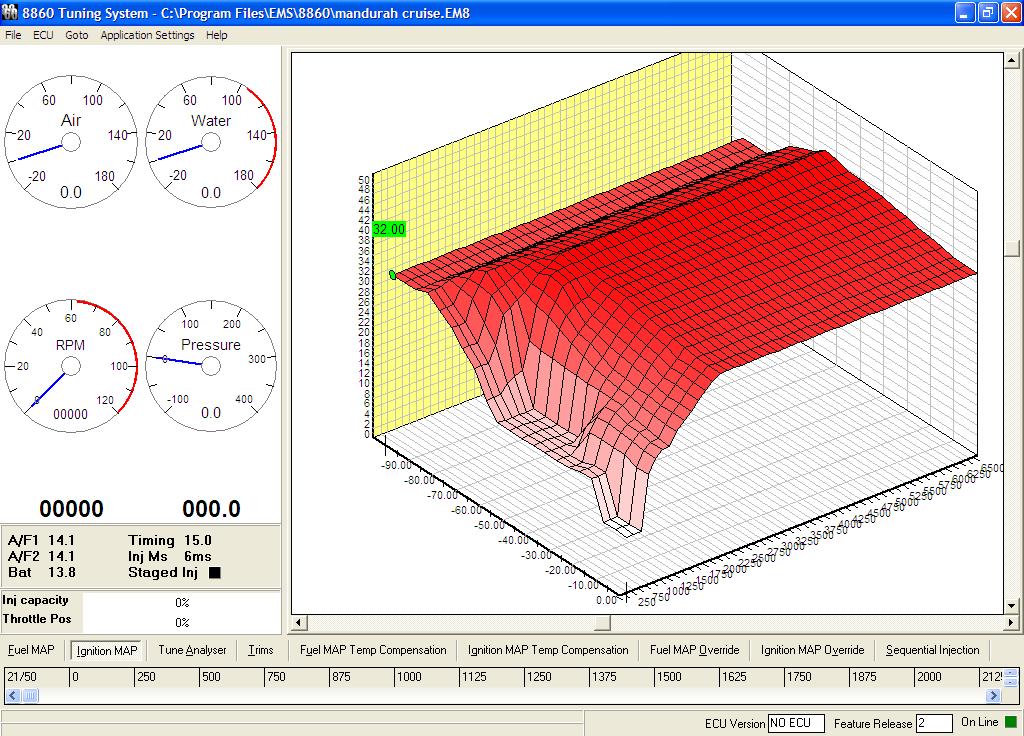Click the Water temperature gauge
1024x736 pixels.
click(211, 144)
